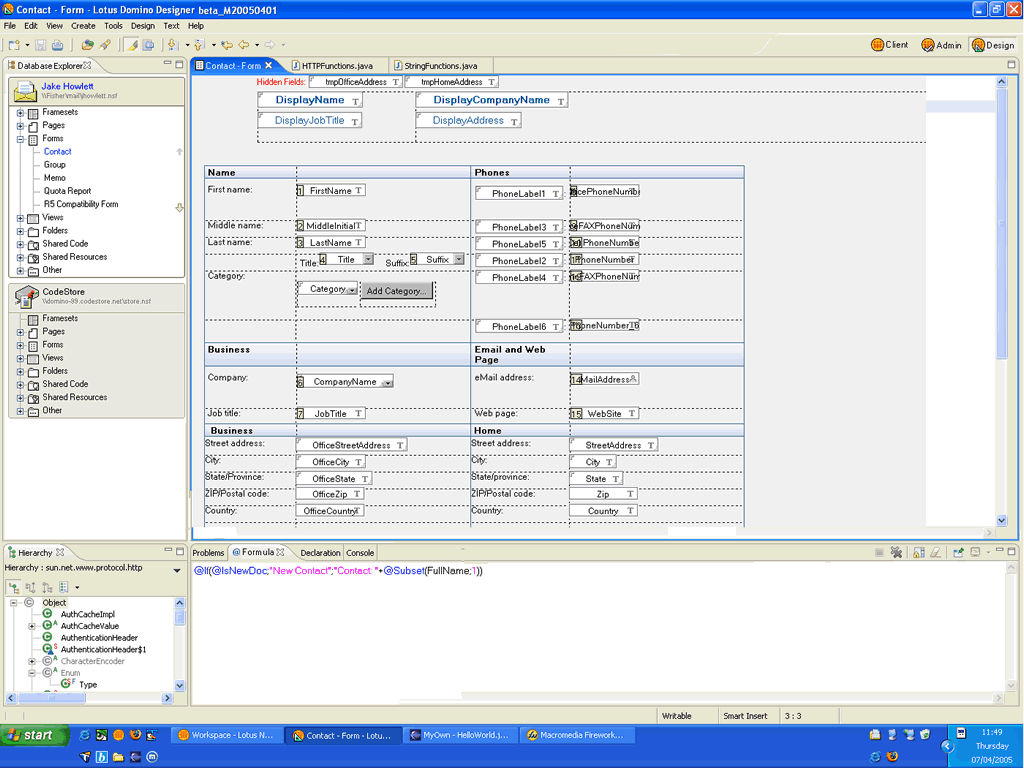
Task: Open the Suffix field dropdown
Action: coord(459,259)
